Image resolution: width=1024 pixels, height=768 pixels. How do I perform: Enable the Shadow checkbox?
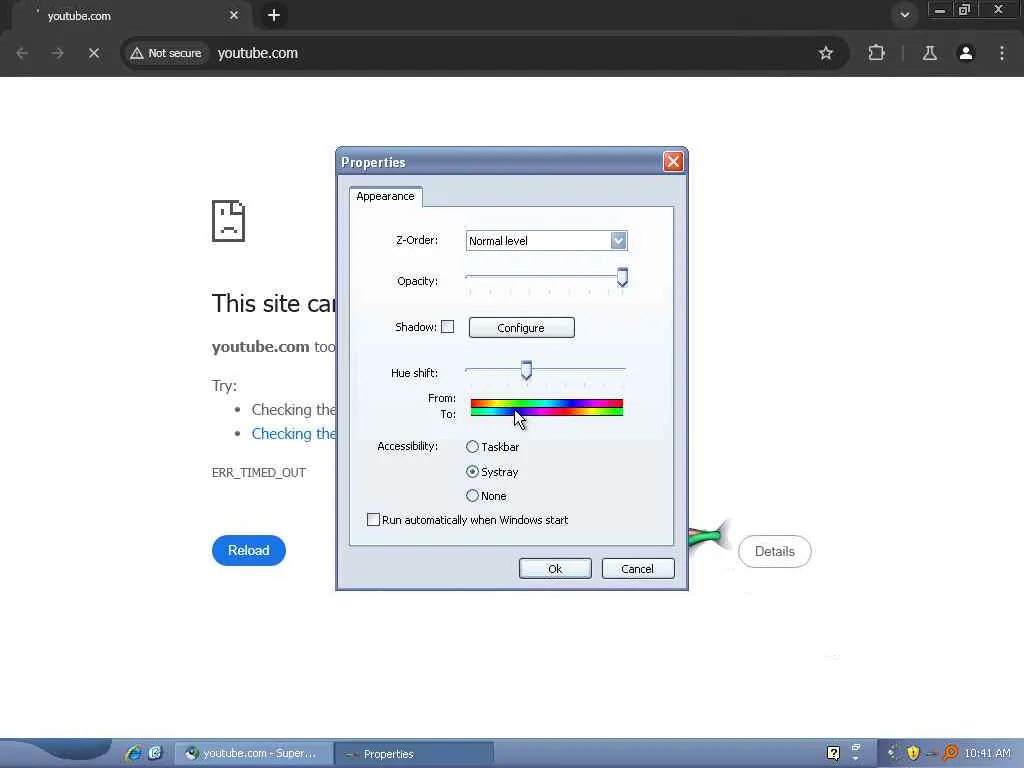pyautogui.click(x=447, y=327)
